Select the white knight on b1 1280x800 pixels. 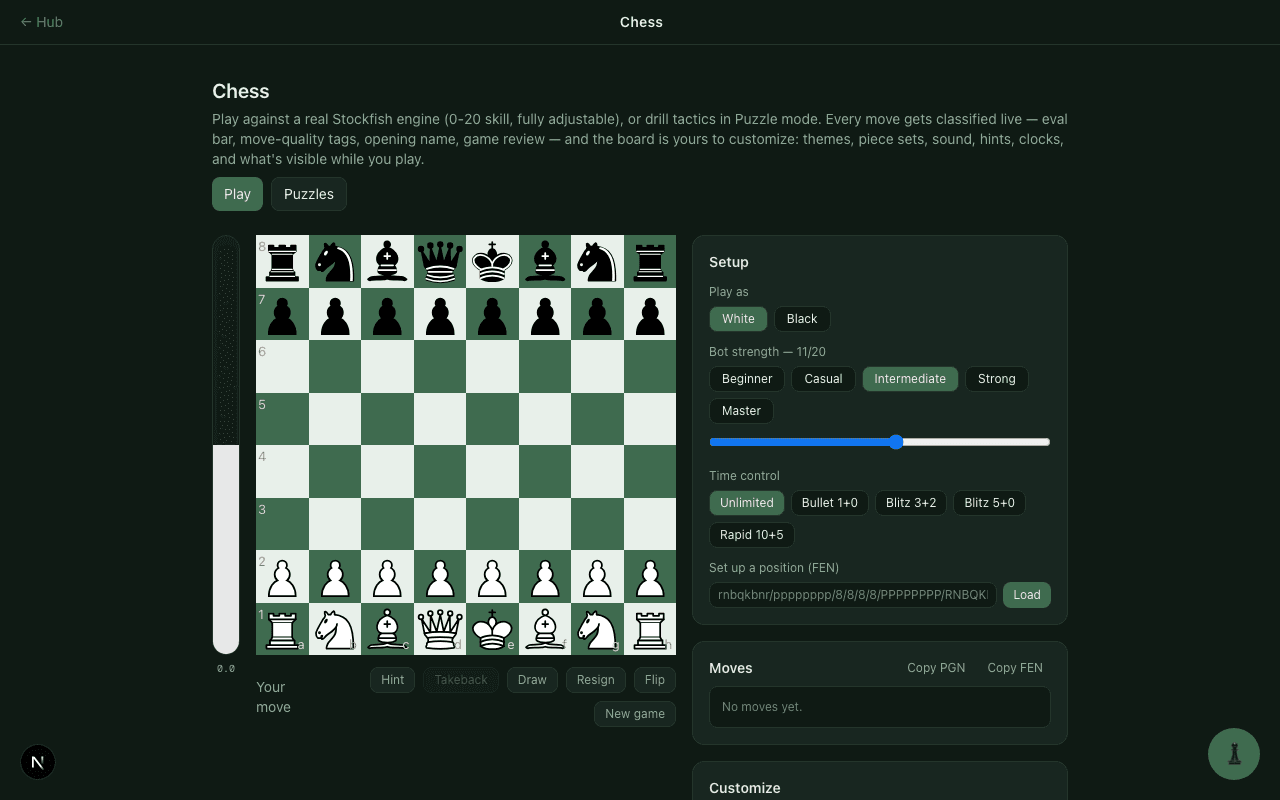tap(335, 629)
